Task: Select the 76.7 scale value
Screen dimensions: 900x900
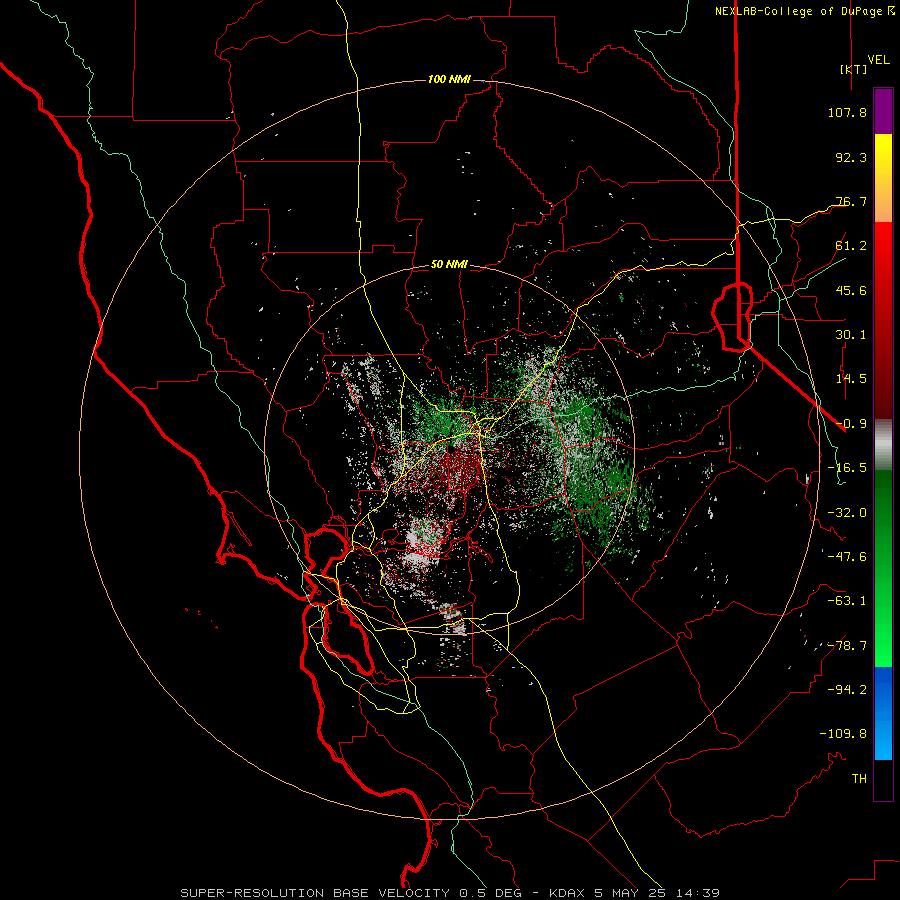Action: pos(851,201)
